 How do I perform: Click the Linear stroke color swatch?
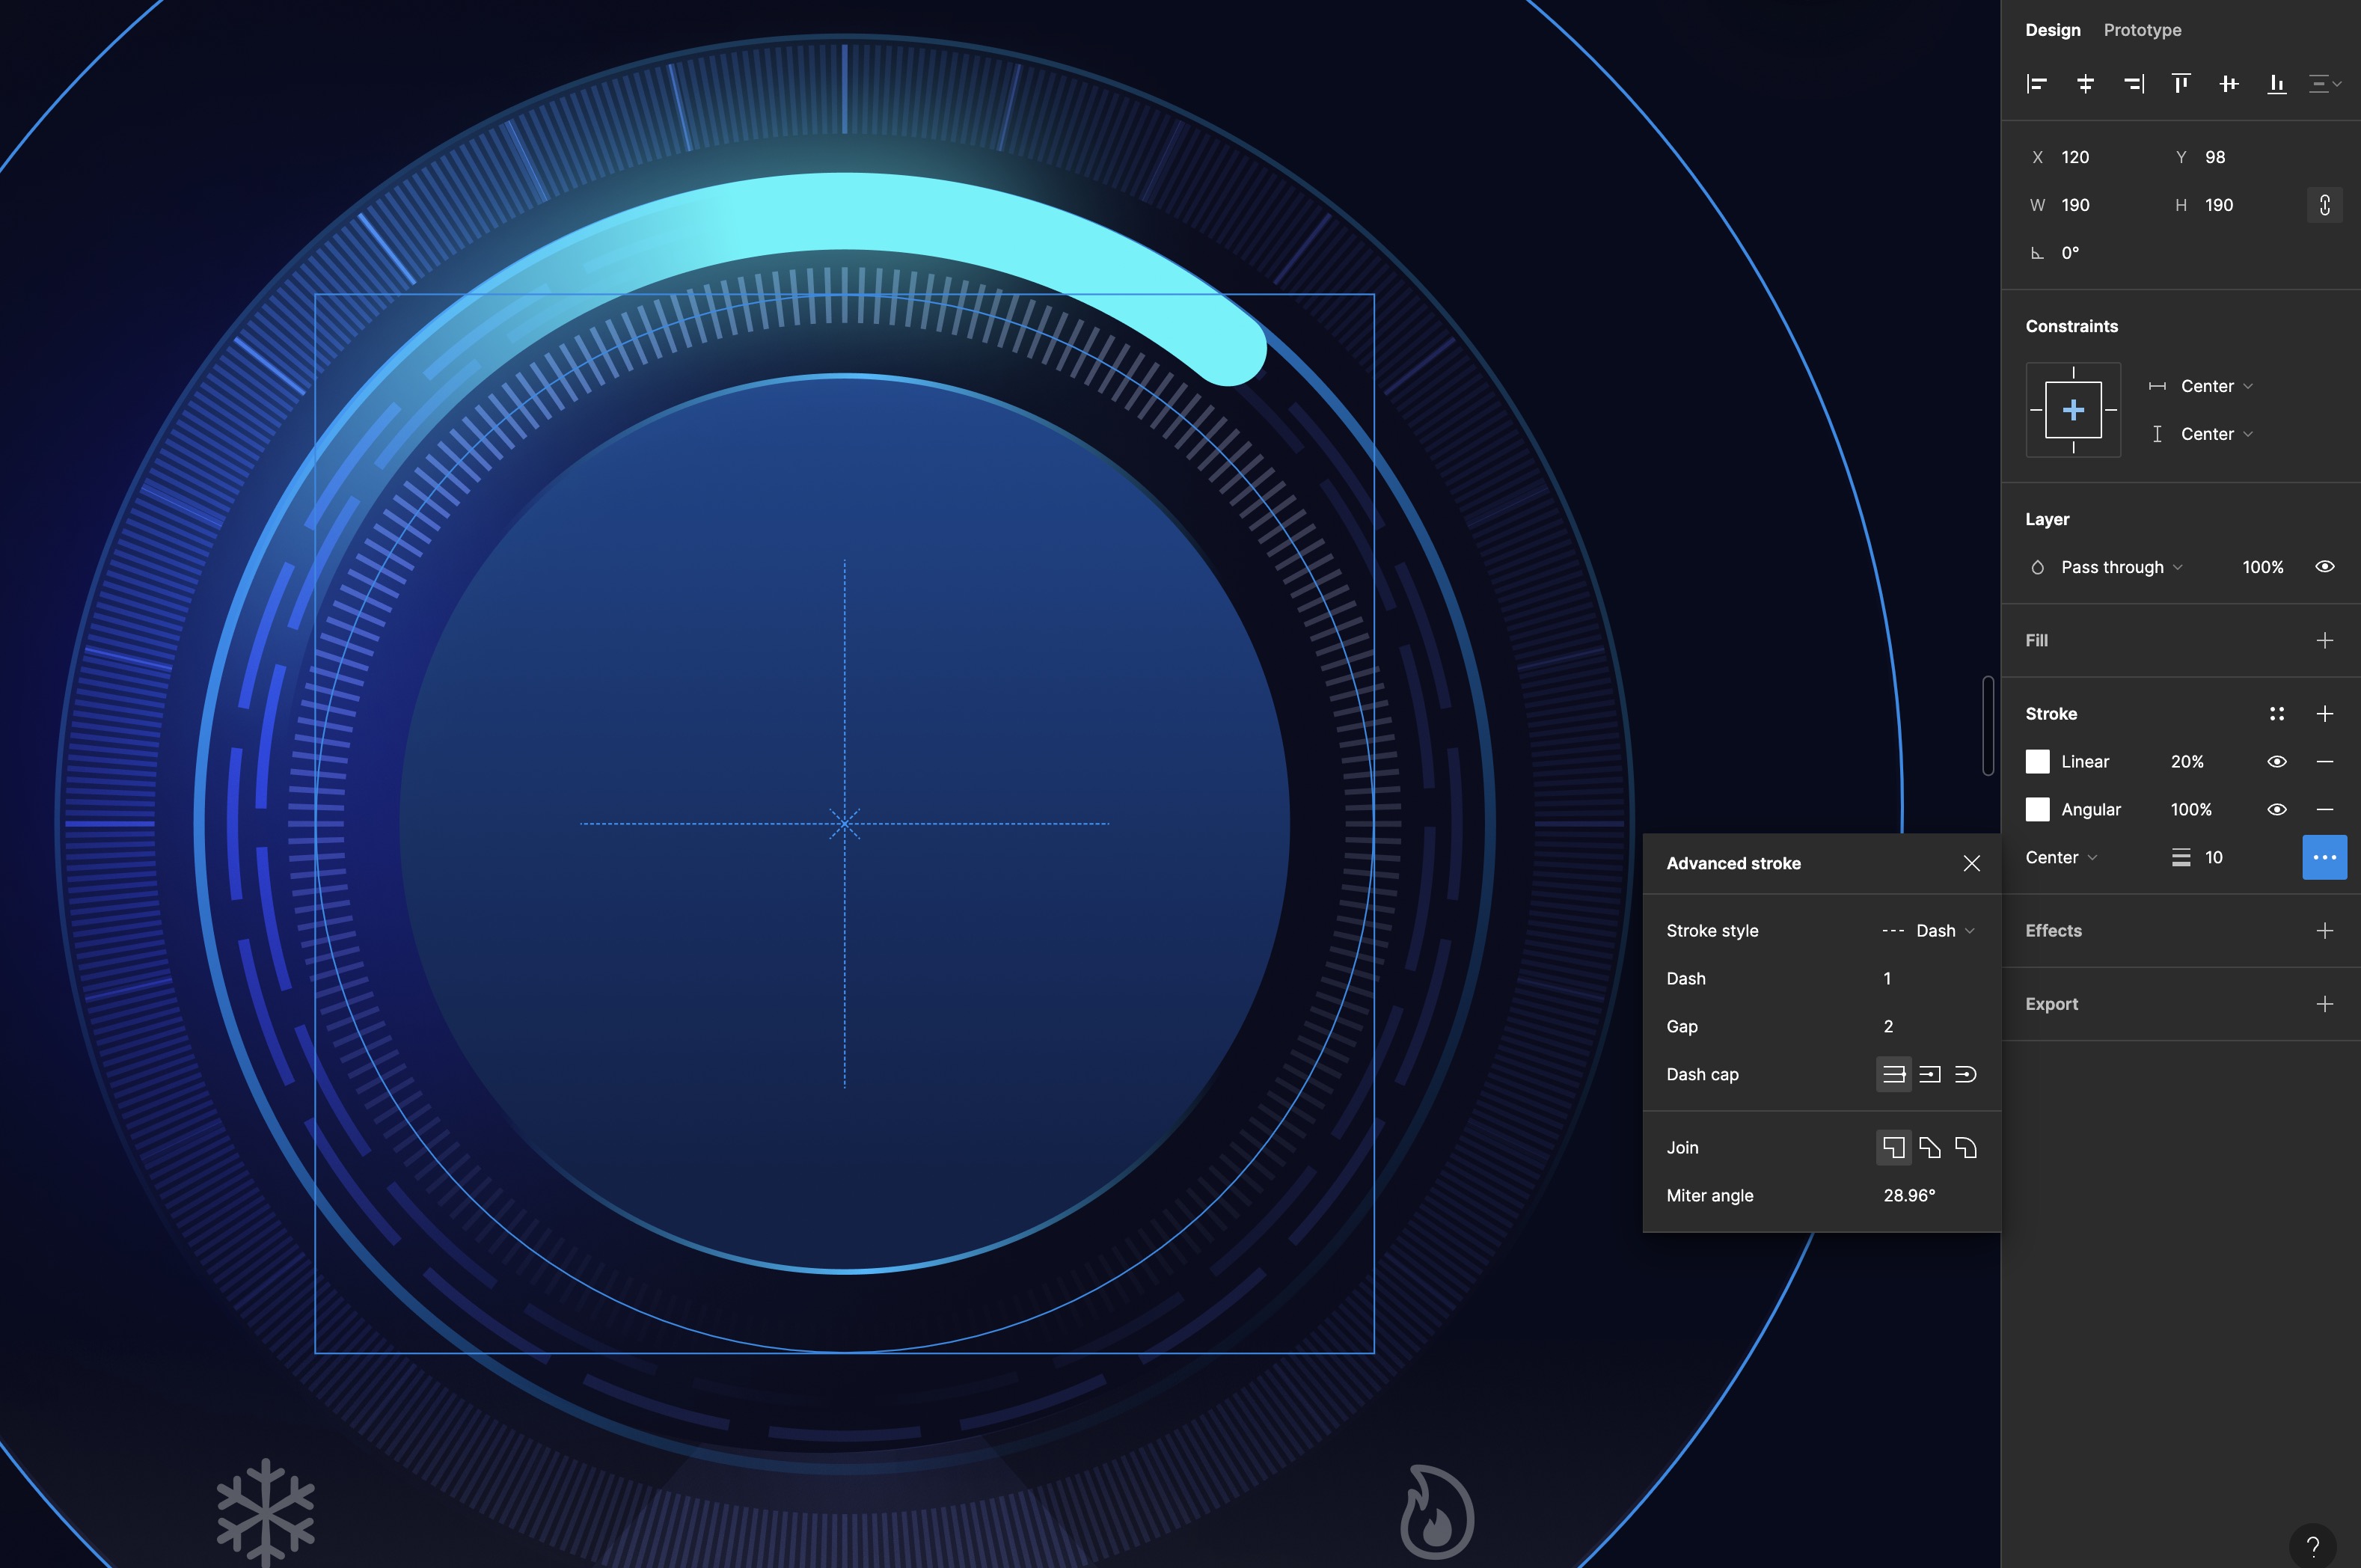click(x=2036, y=761)
